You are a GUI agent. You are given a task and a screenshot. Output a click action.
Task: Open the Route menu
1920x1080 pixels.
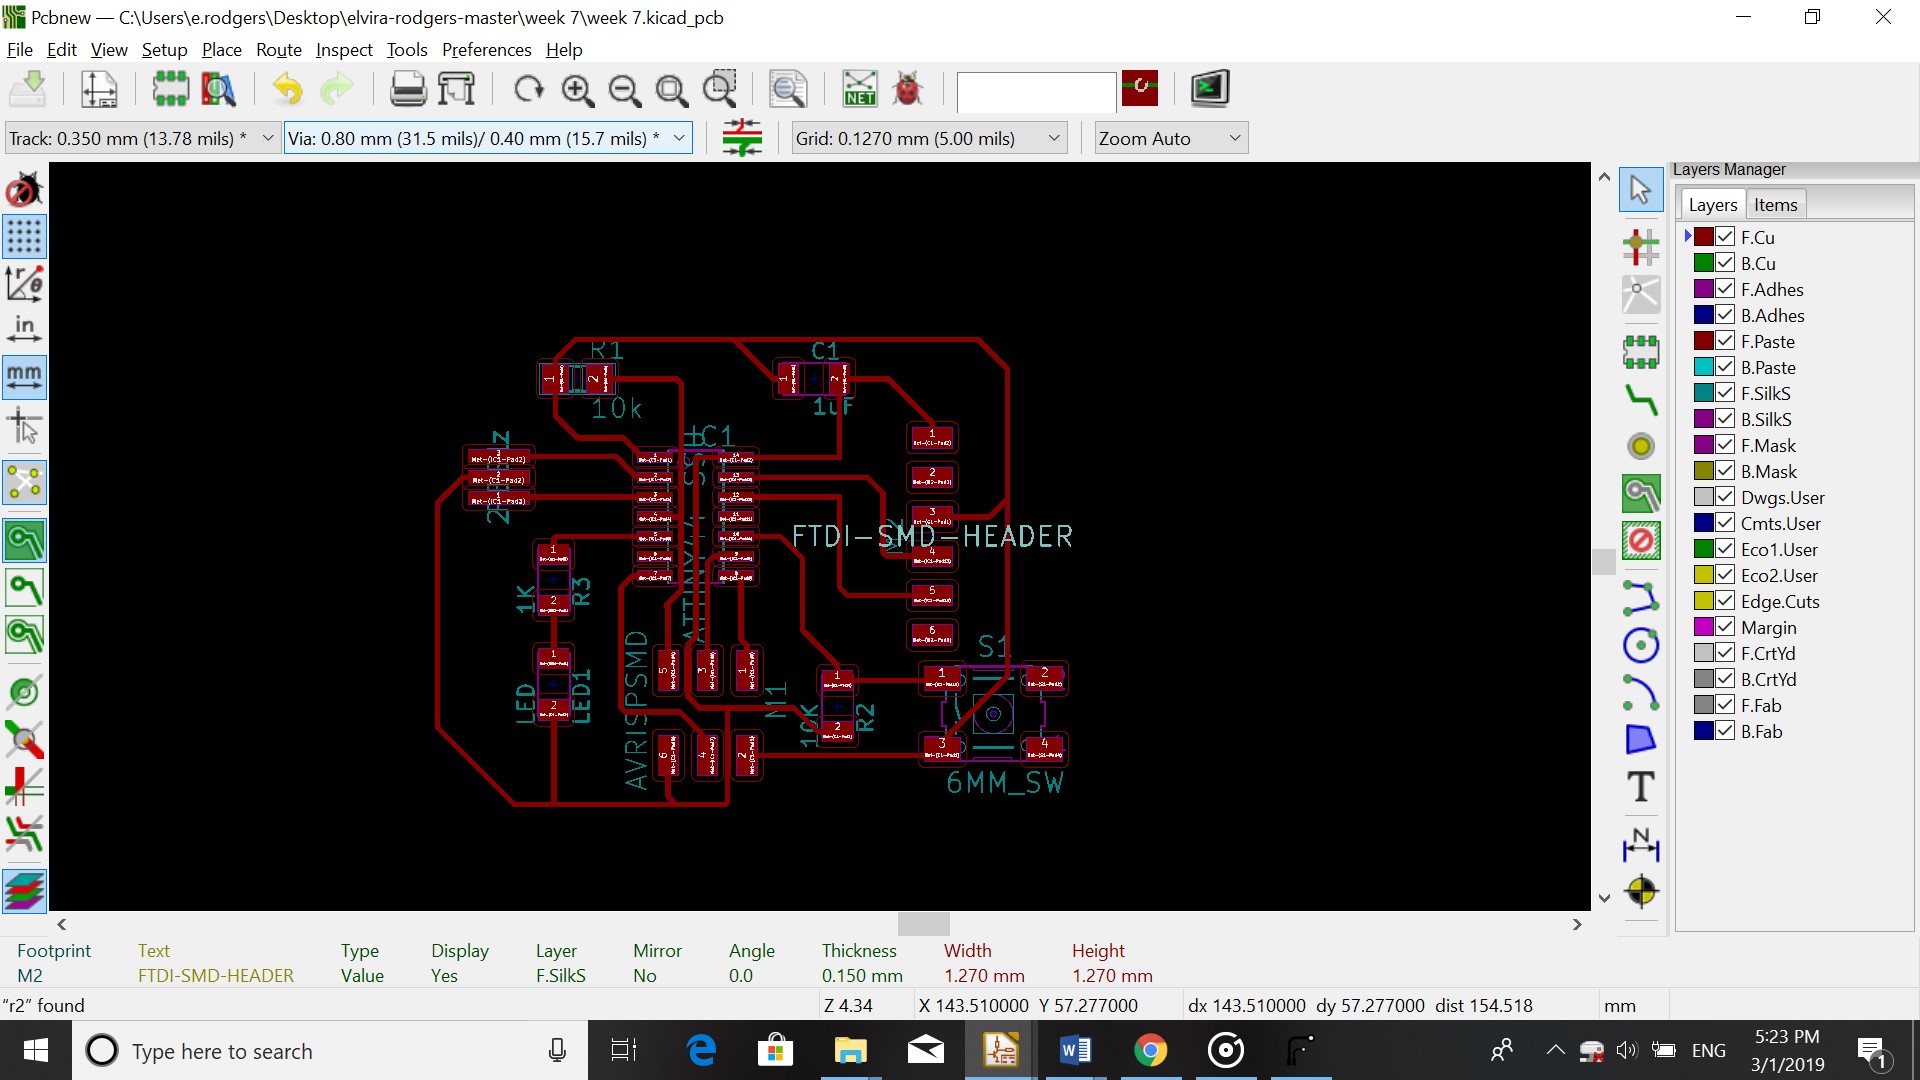[x=278, y=50]
